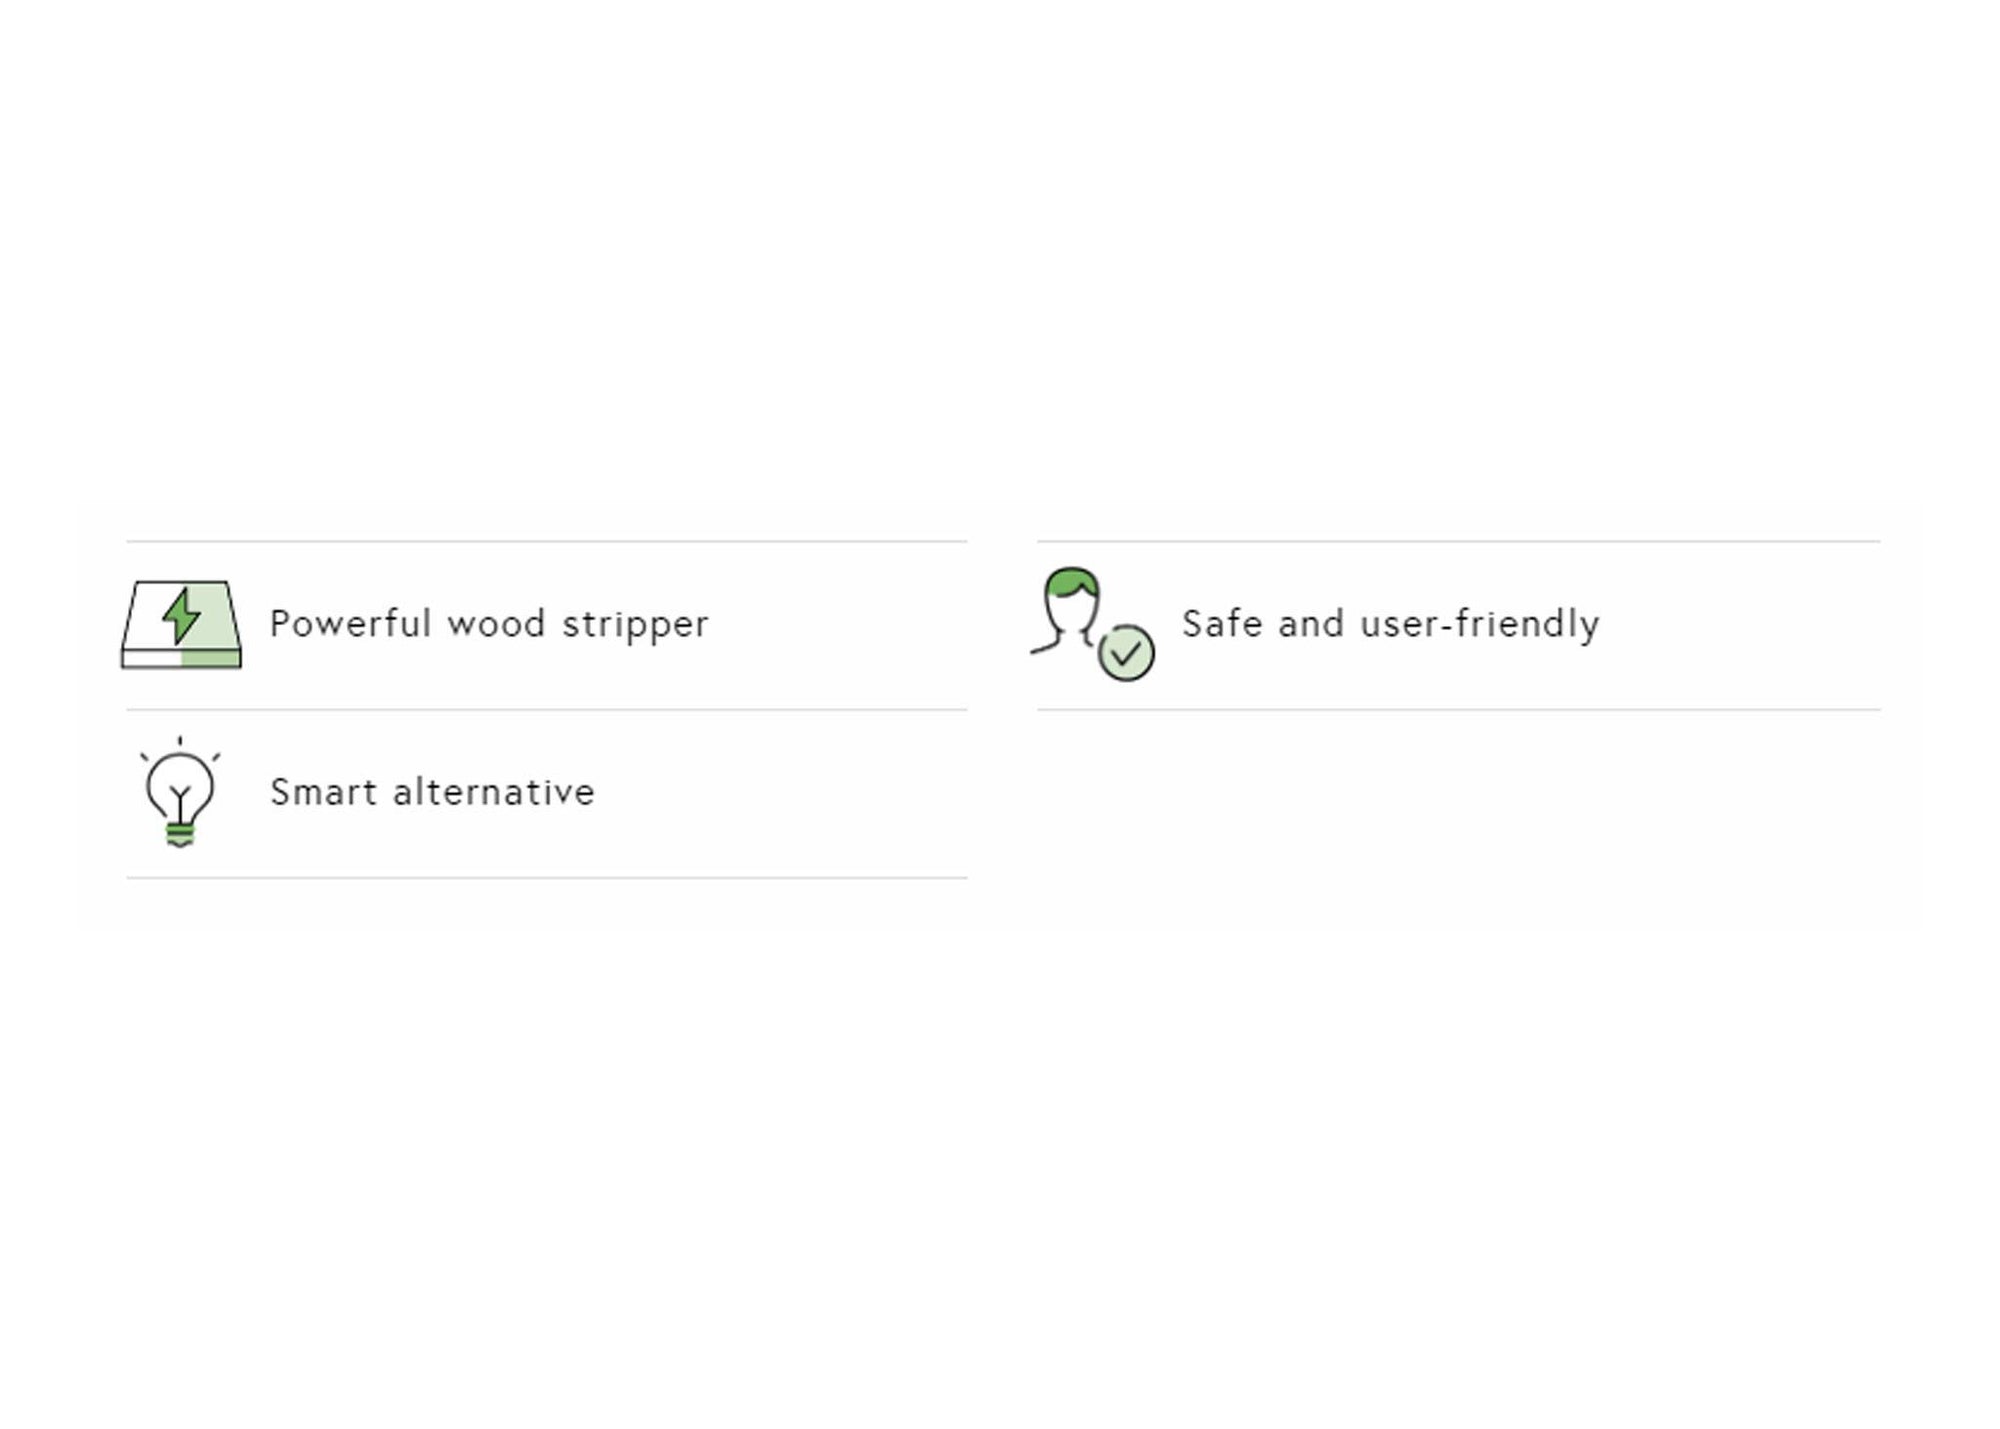Click the word "Powerful"
This screenshot has height=1429, width=2000.
click(350, 624)
